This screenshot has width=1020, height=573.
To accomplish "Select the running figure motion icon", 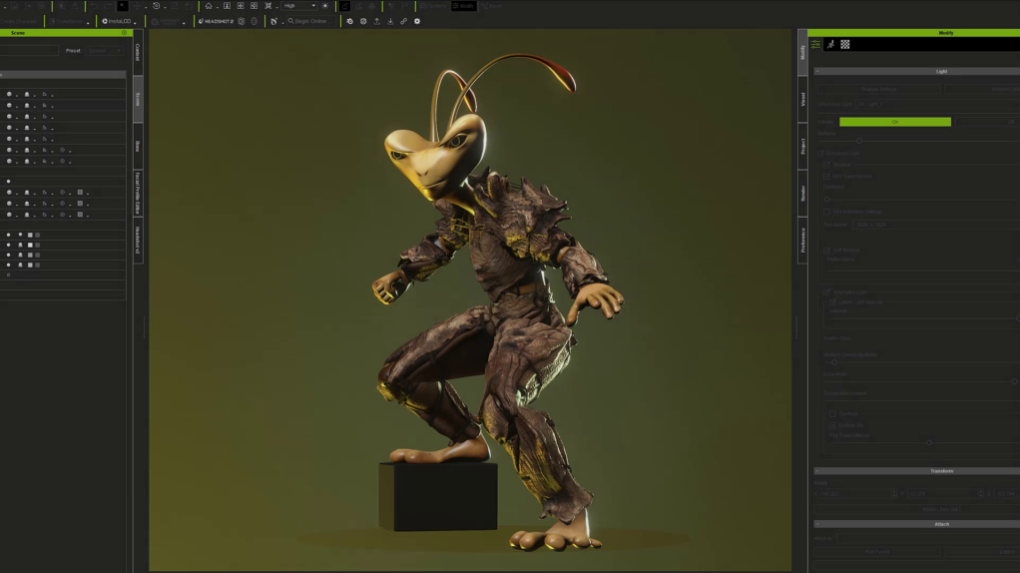I will [831, 44].
